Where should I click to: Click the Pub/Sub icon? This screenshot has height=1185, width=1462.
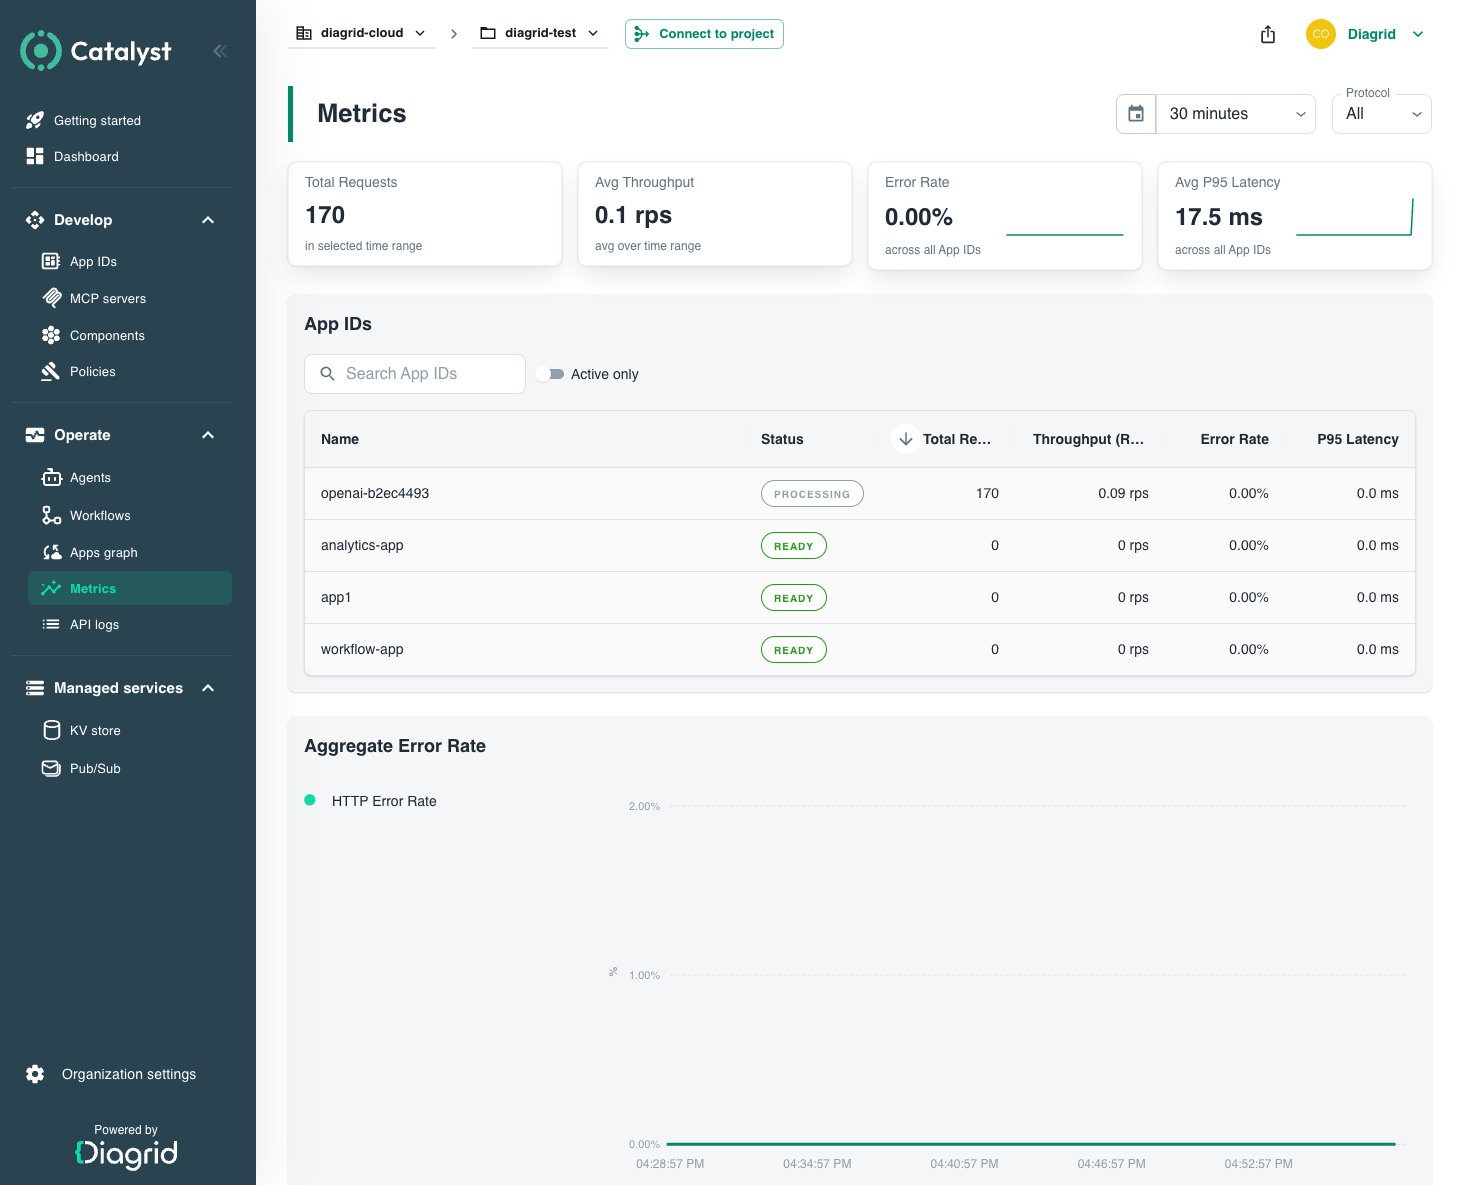pos(51,768)
